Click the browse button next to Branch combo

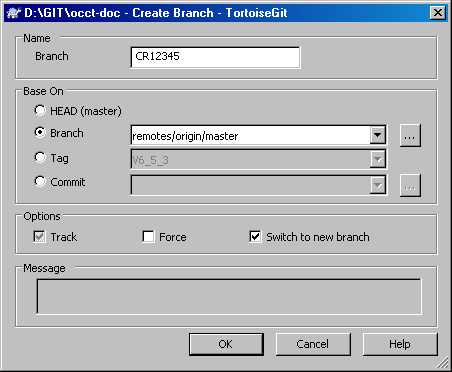coord(410,136)
